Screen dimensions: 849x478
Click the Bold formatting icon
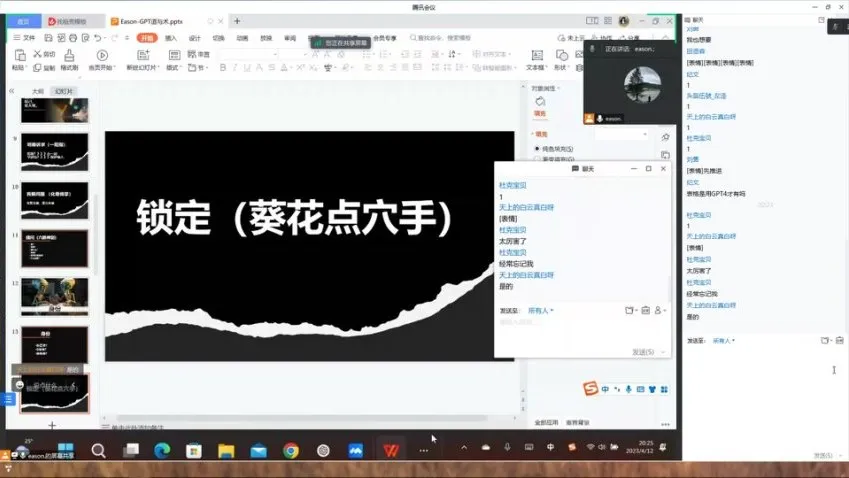click(x=222, y=68)
